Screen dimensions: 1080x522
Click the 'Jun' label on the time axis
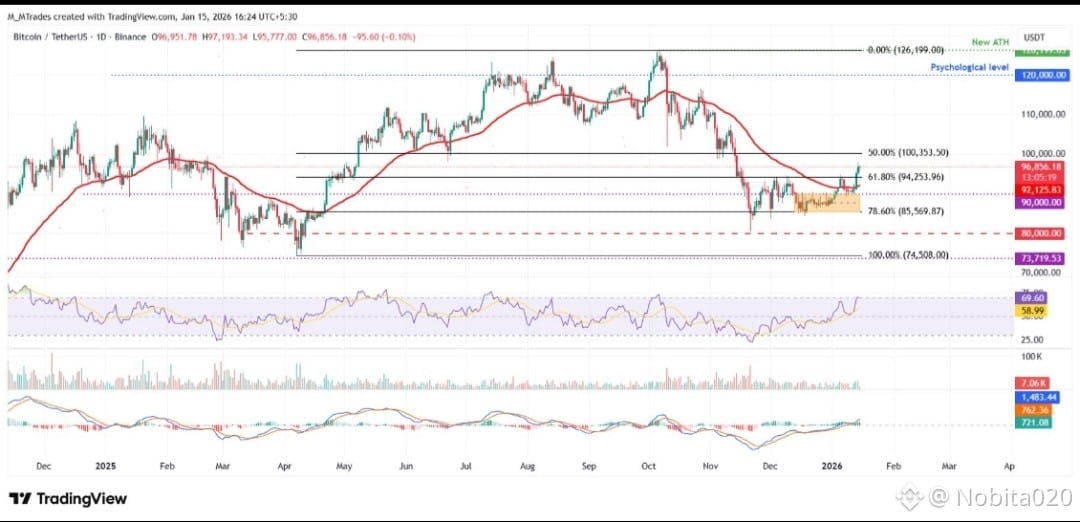[x=406, y=466]
